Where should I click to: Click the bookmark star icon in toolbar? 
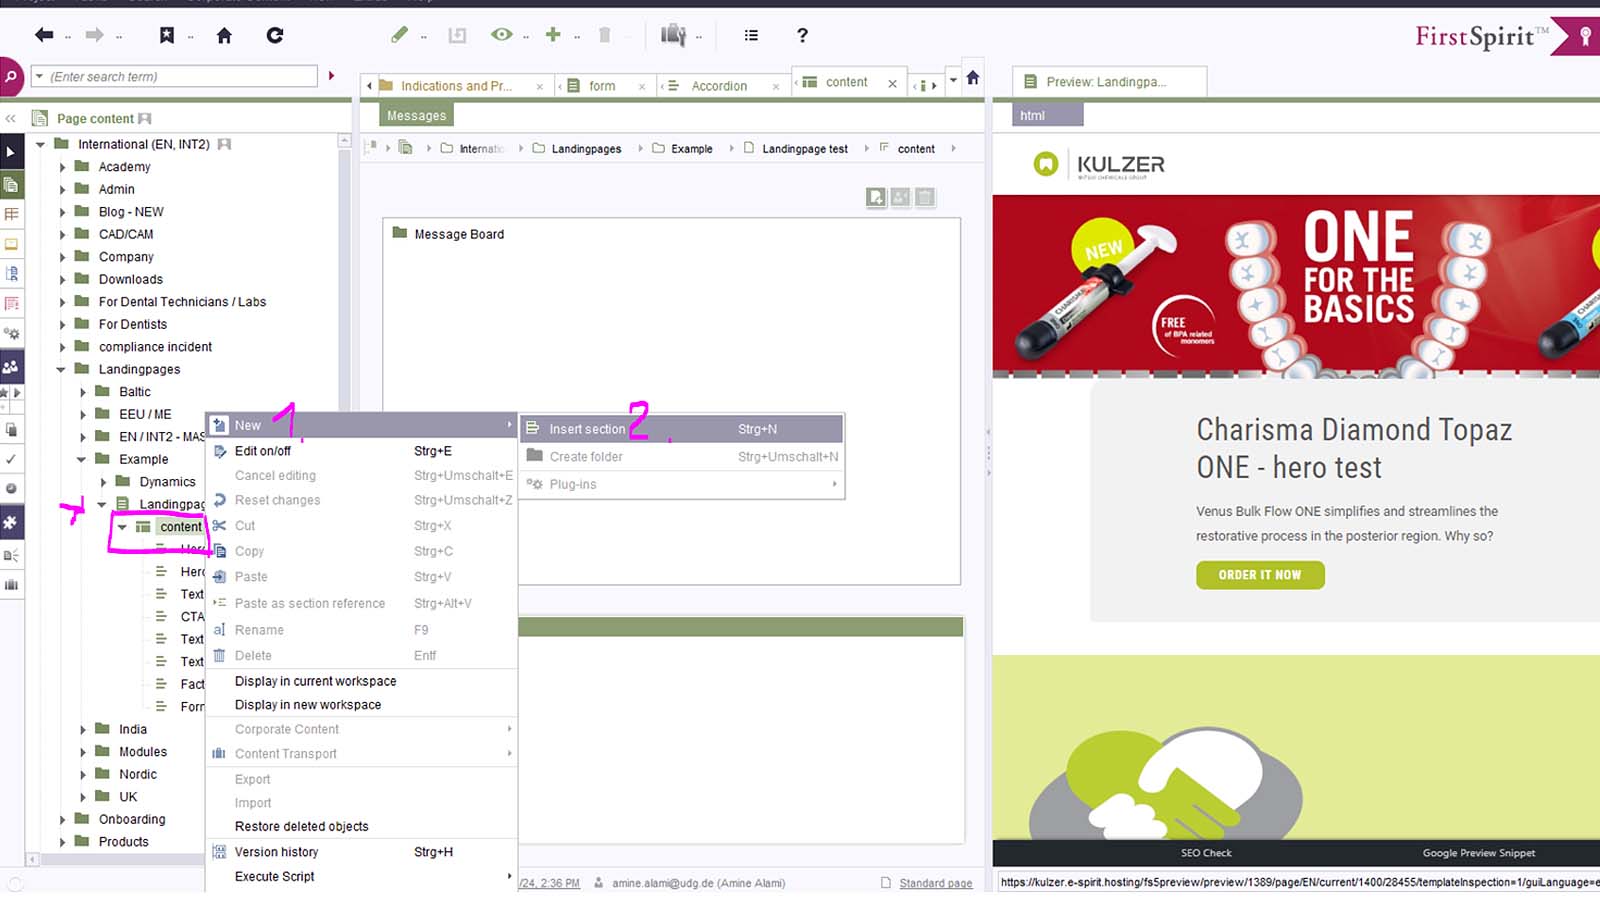click(167, 36)
